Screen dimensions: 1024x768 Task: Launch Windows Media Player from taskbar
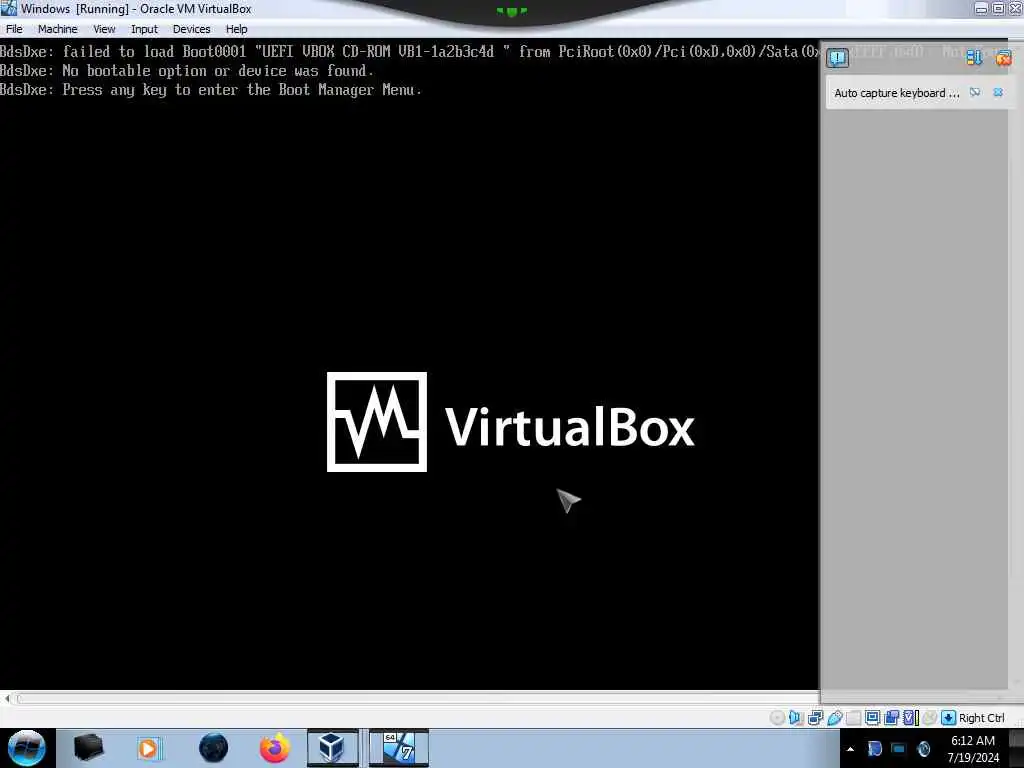(148, 748)
